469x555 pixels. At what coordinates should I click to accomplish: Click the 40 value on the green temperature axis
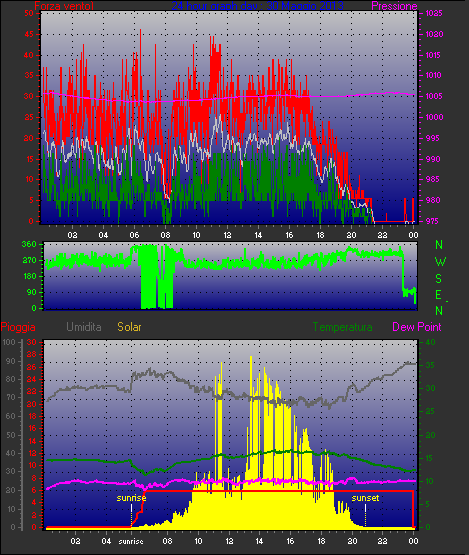coord(430,342)
